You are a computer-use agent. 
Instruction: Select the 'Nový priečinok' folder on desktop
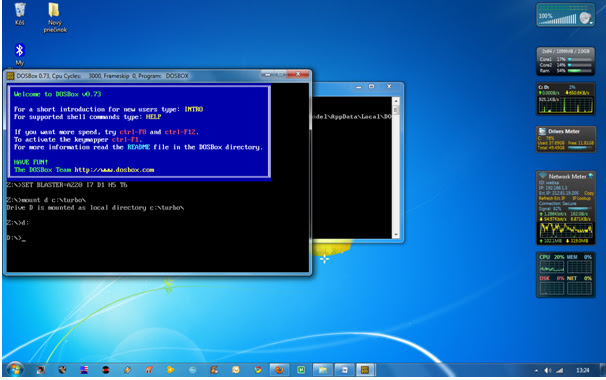pos(54,17)
